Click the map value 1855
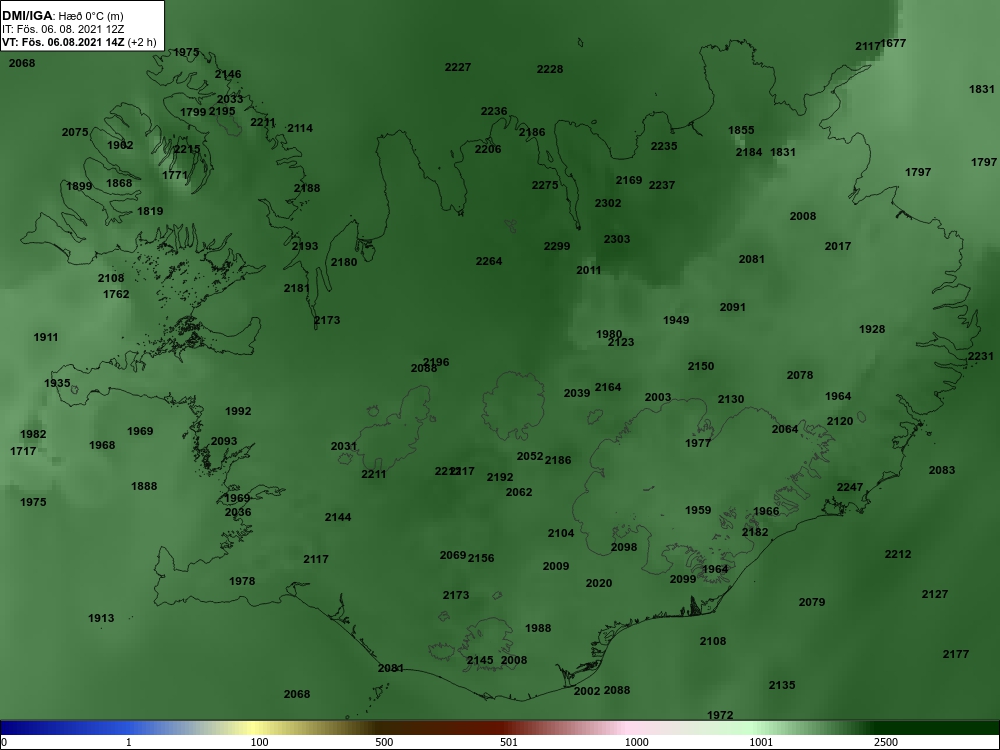Image resolution: width=1000 pixels, height=750 pixels. point(741,130)
